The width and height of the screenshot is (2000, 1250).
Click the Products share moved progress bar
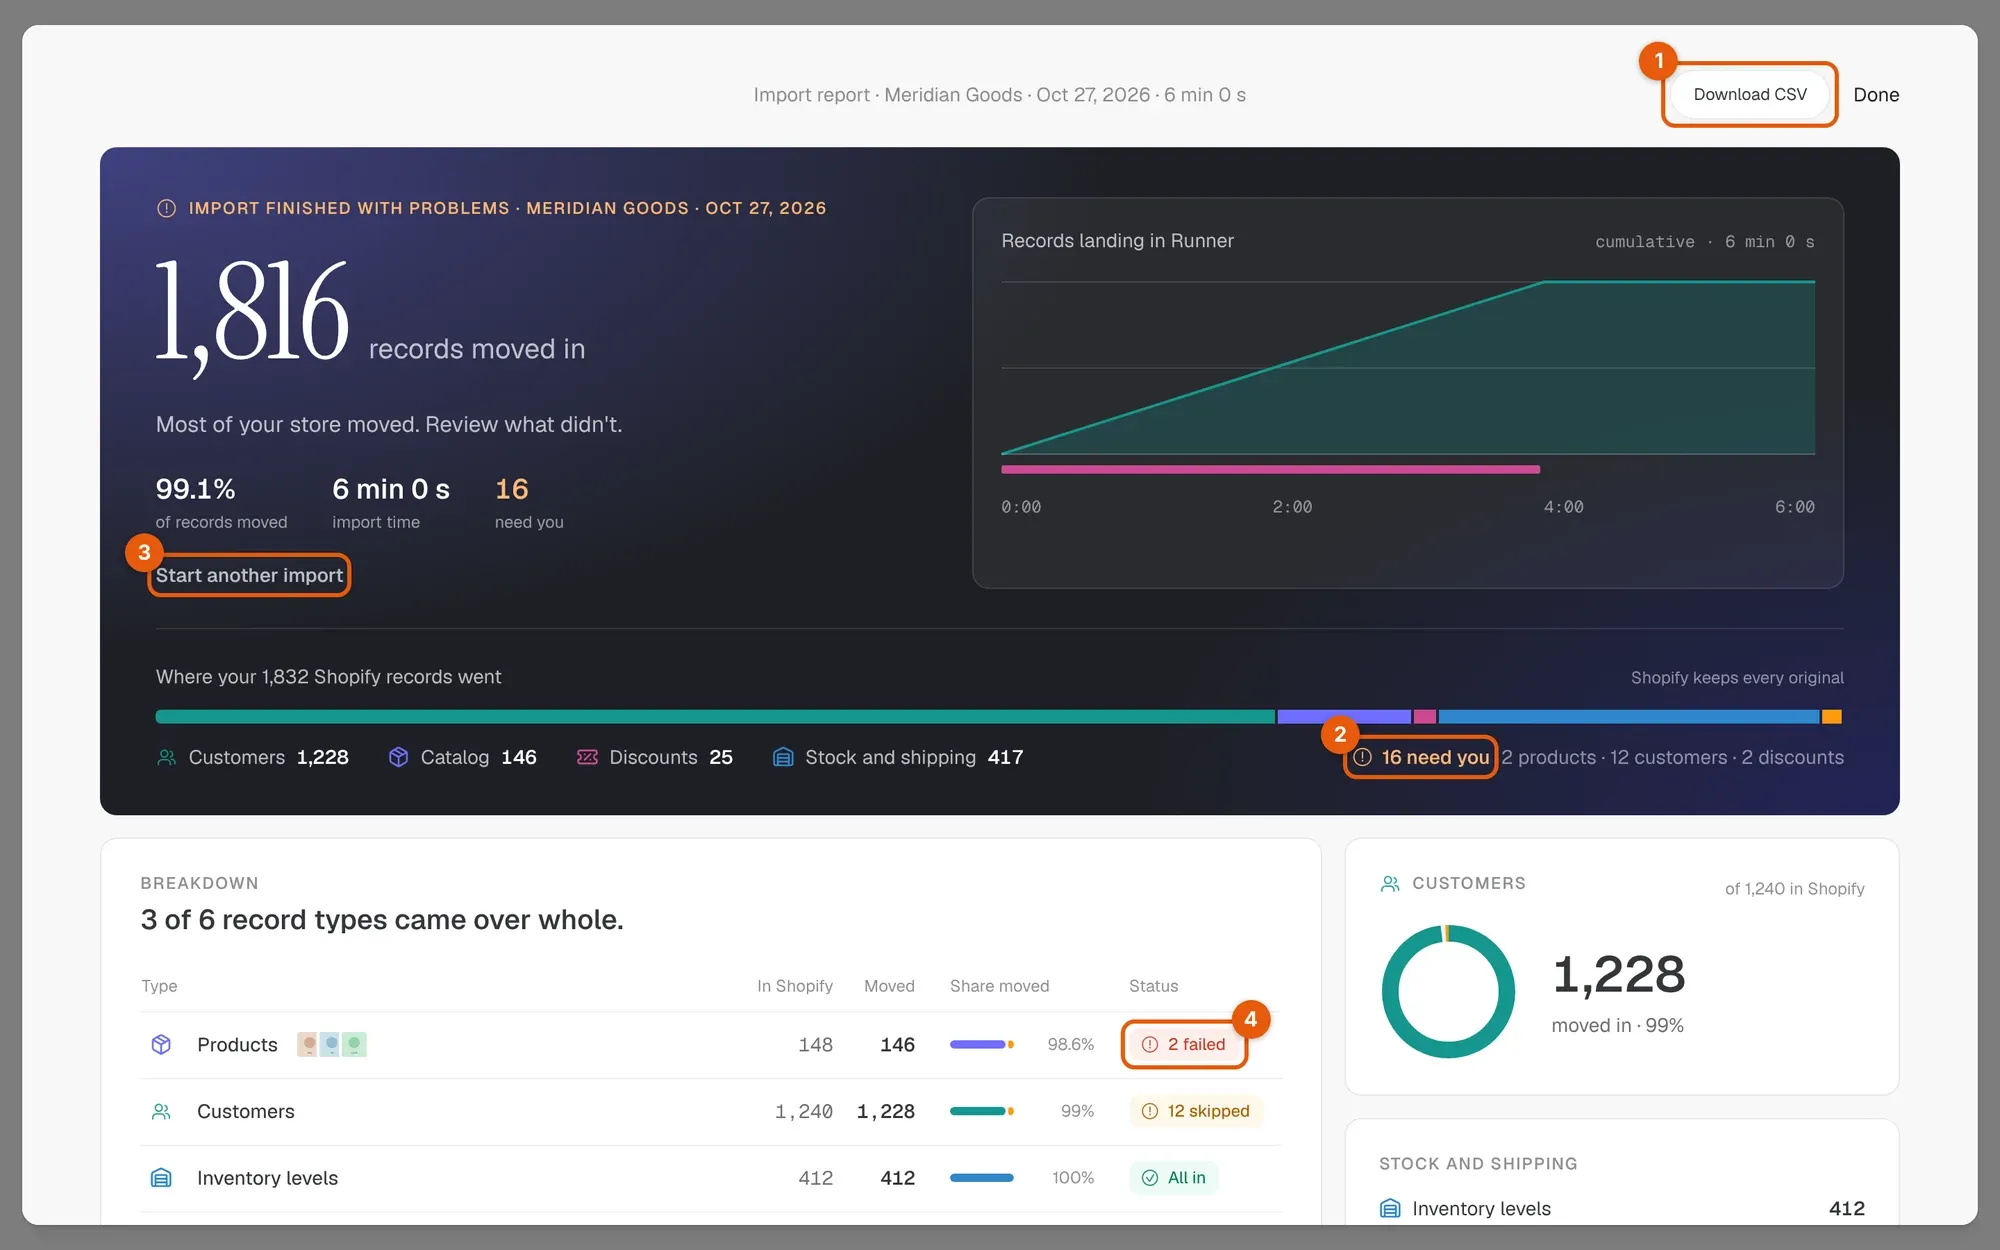click(982, 1044)
